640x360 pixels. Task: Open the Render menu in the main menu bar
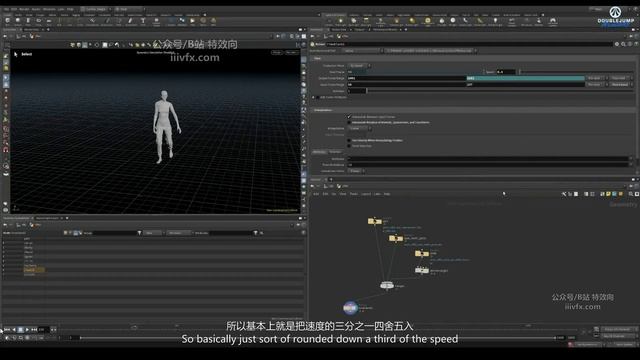[x=24, y=9]
